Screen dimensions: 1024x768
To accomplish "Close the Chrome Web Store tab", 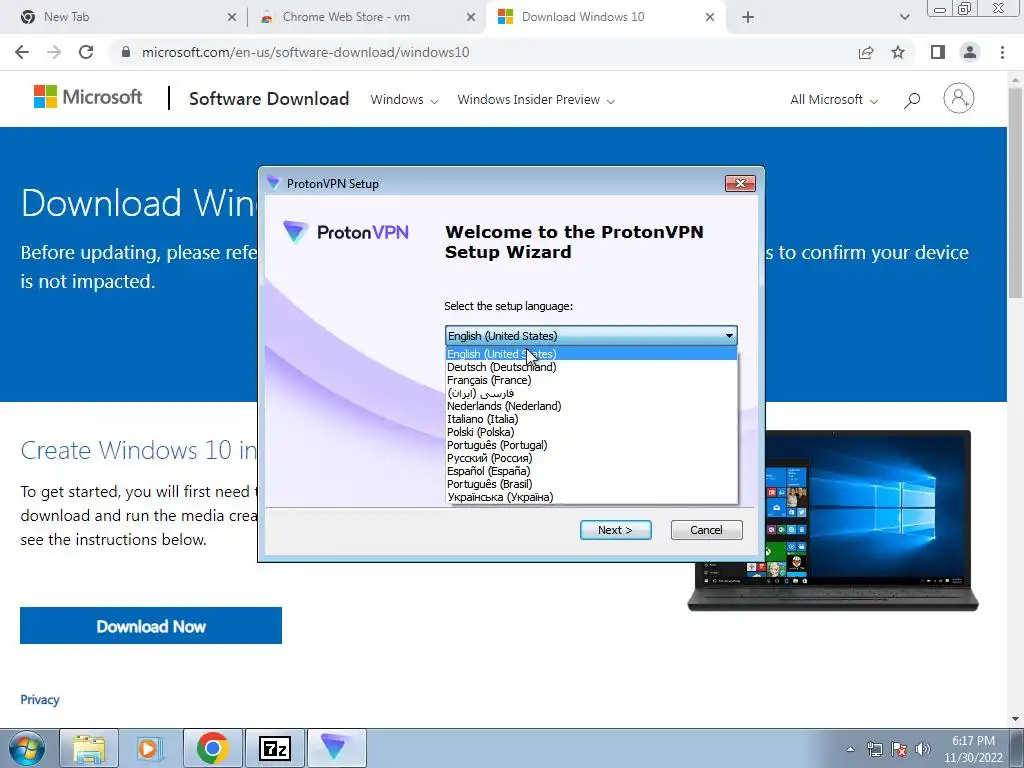I will click(x=471, y=18).
